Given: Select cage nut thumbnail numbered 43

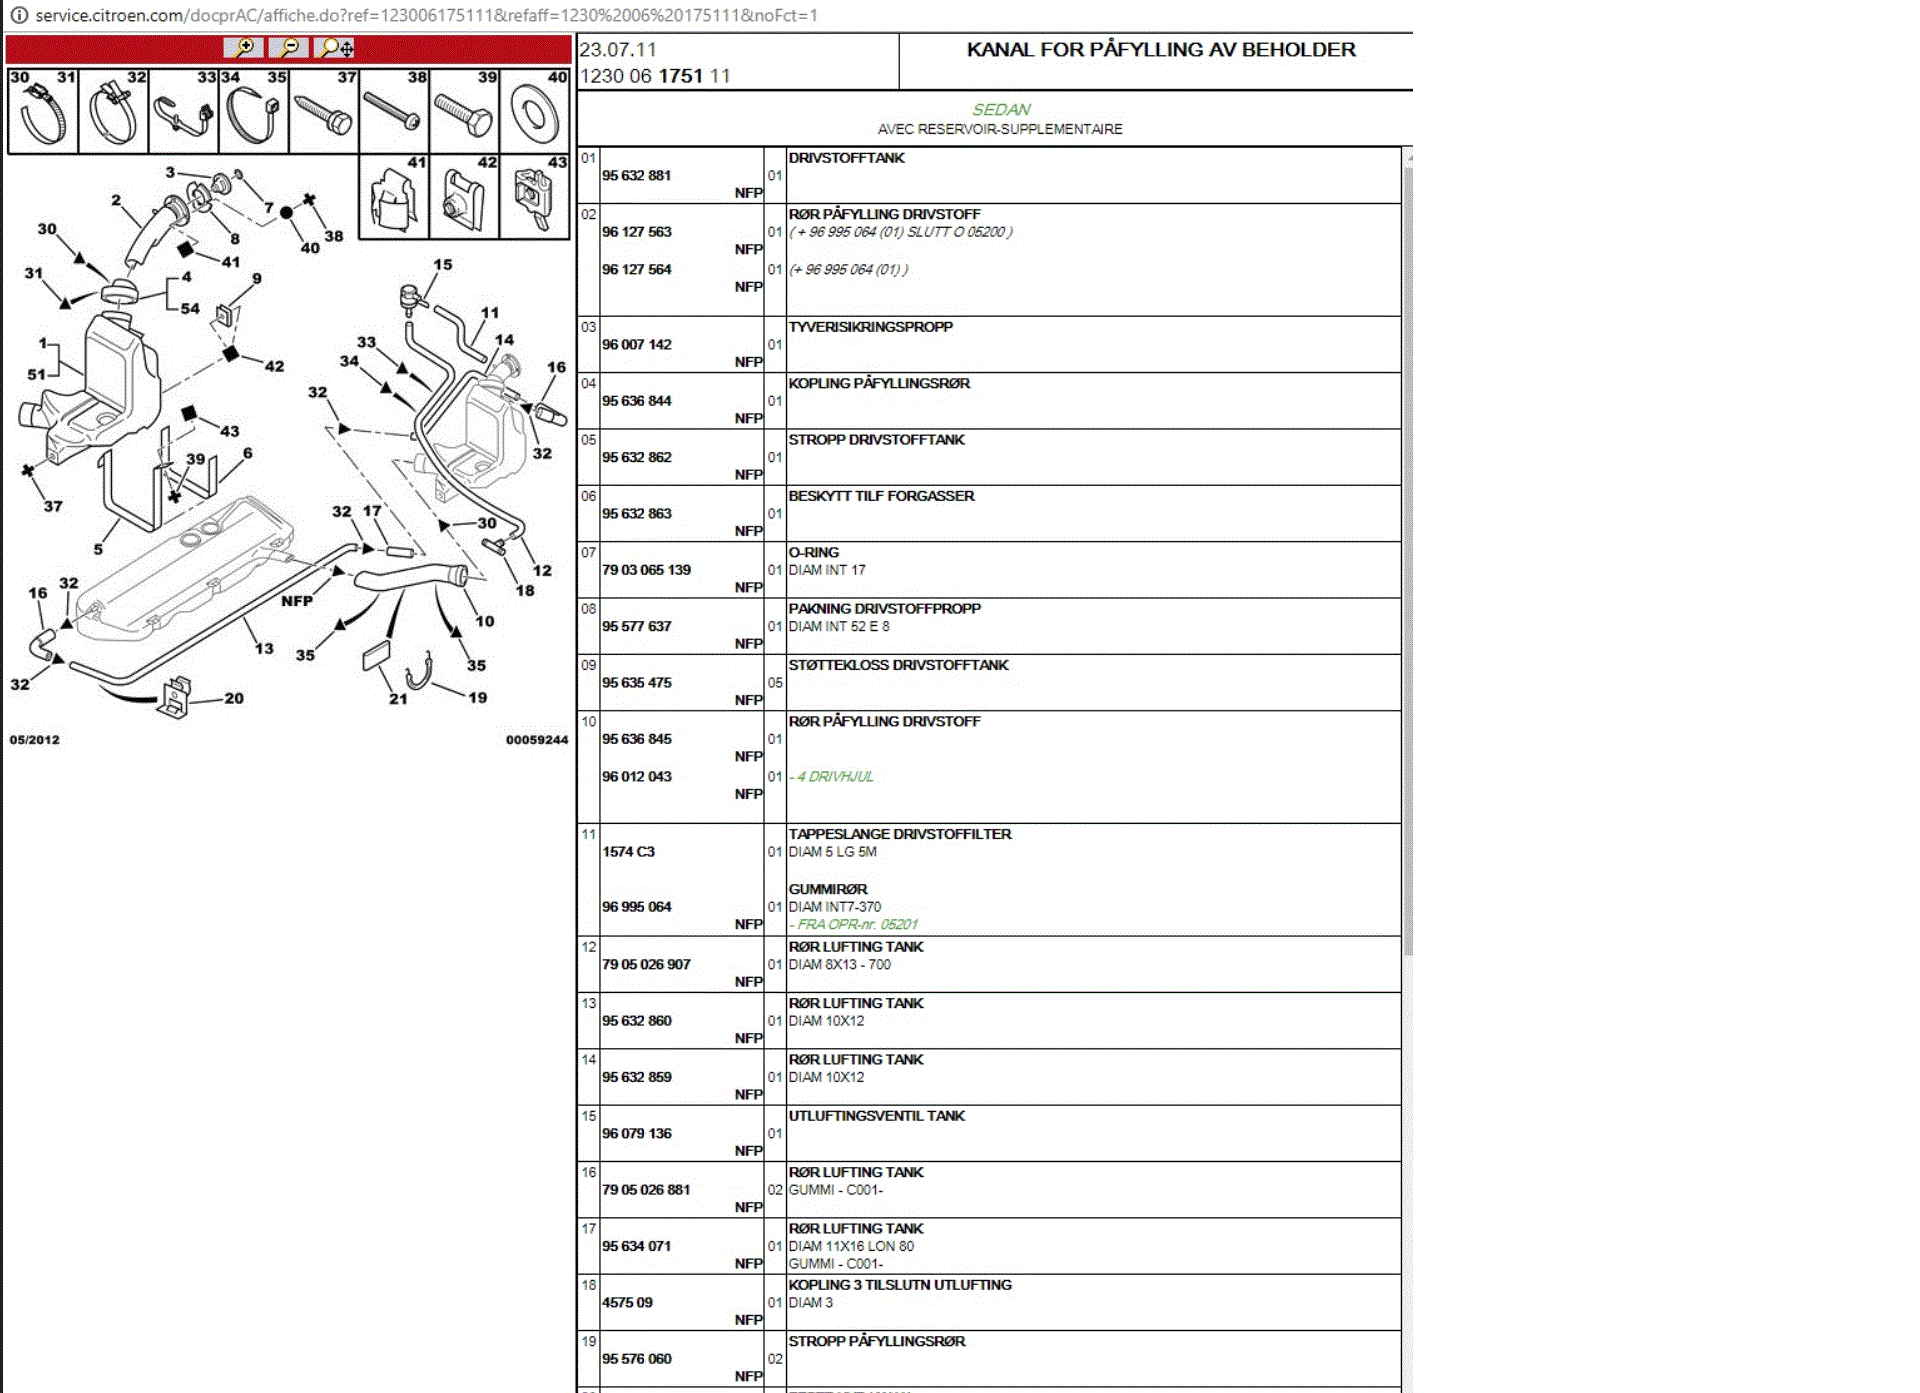Looking at the screenshot, I should point(535,196).
